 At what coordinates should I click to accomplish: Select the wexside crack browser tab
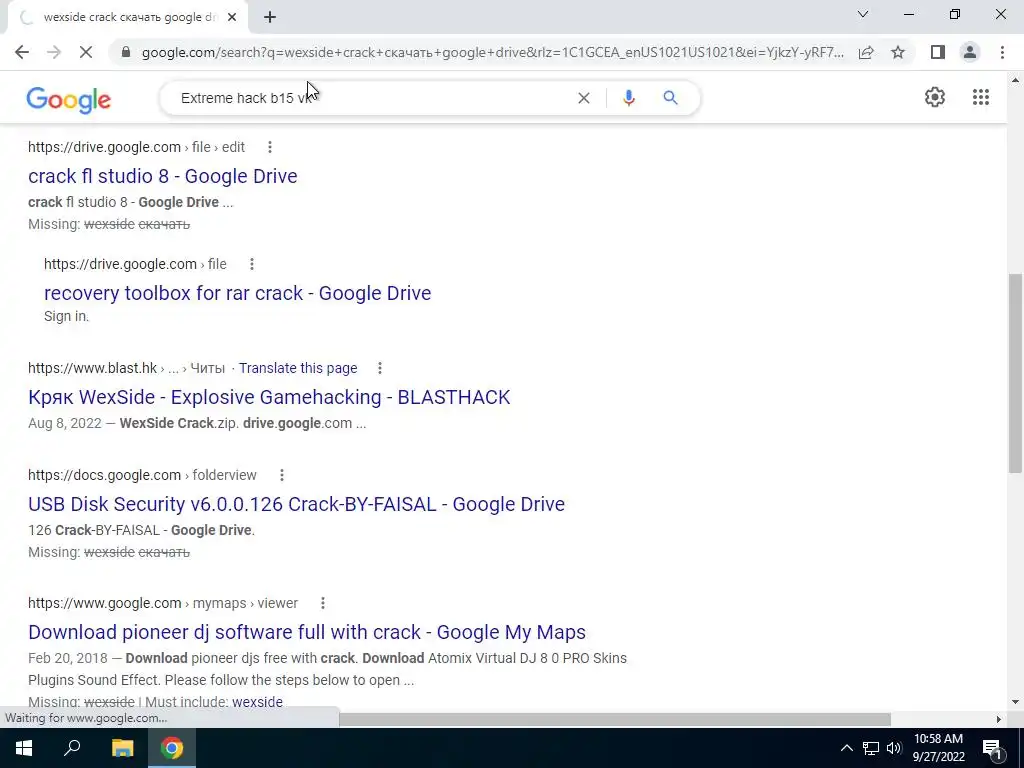pyautogui.click(x=127, y=18)
